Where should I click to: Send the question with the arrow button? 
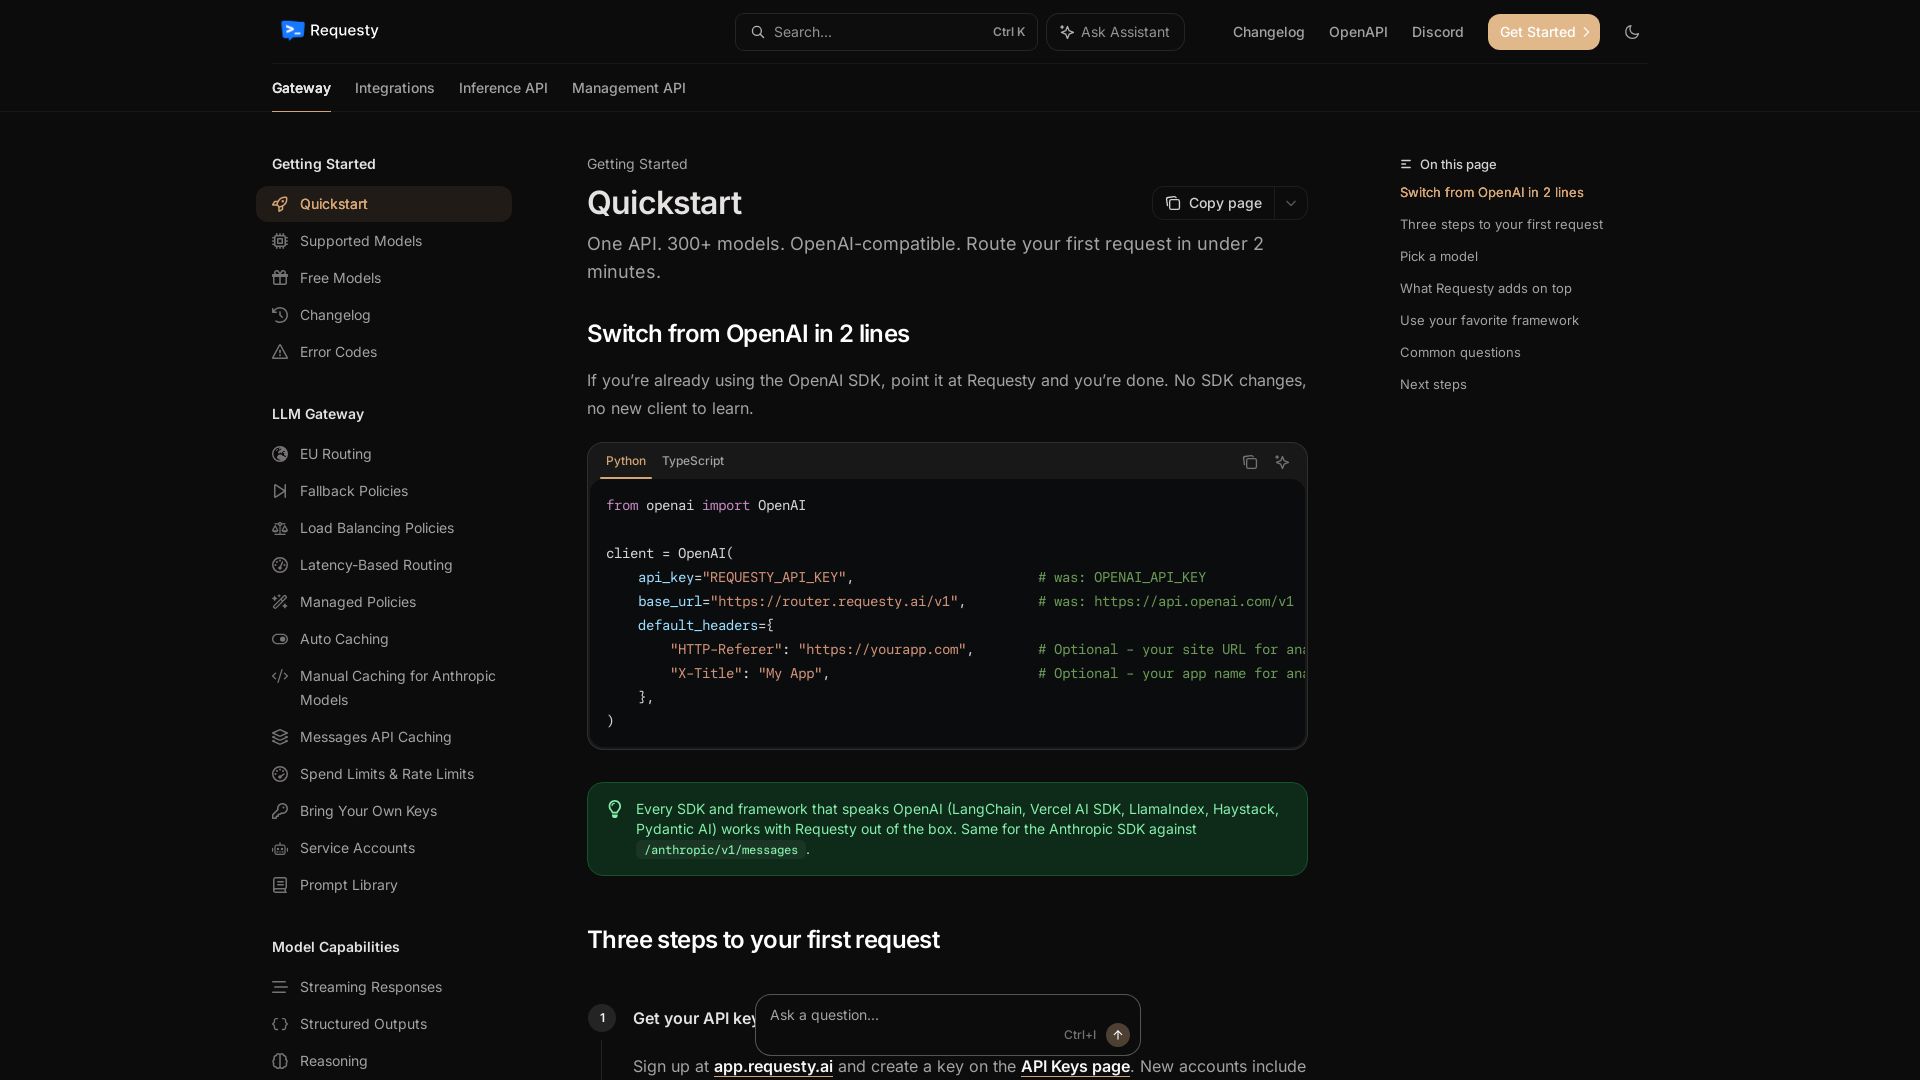1118,1035
